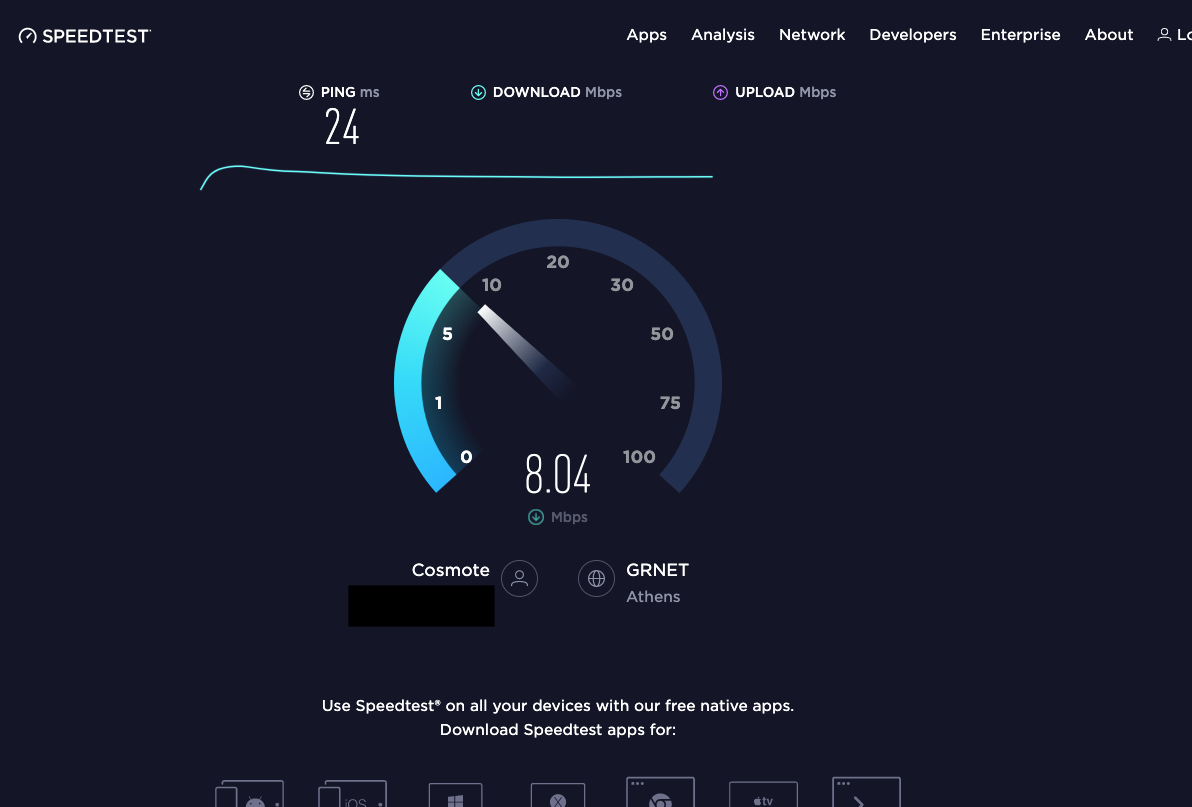Click the user login icon
The image size is (1192, 807).
coord(1164,35)
